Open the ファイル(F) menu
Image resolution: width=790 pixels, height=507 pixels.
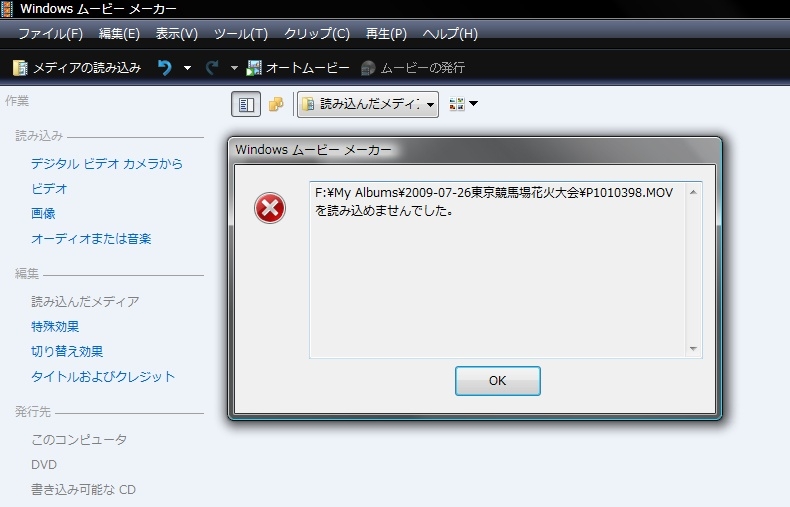pos(50,34)
